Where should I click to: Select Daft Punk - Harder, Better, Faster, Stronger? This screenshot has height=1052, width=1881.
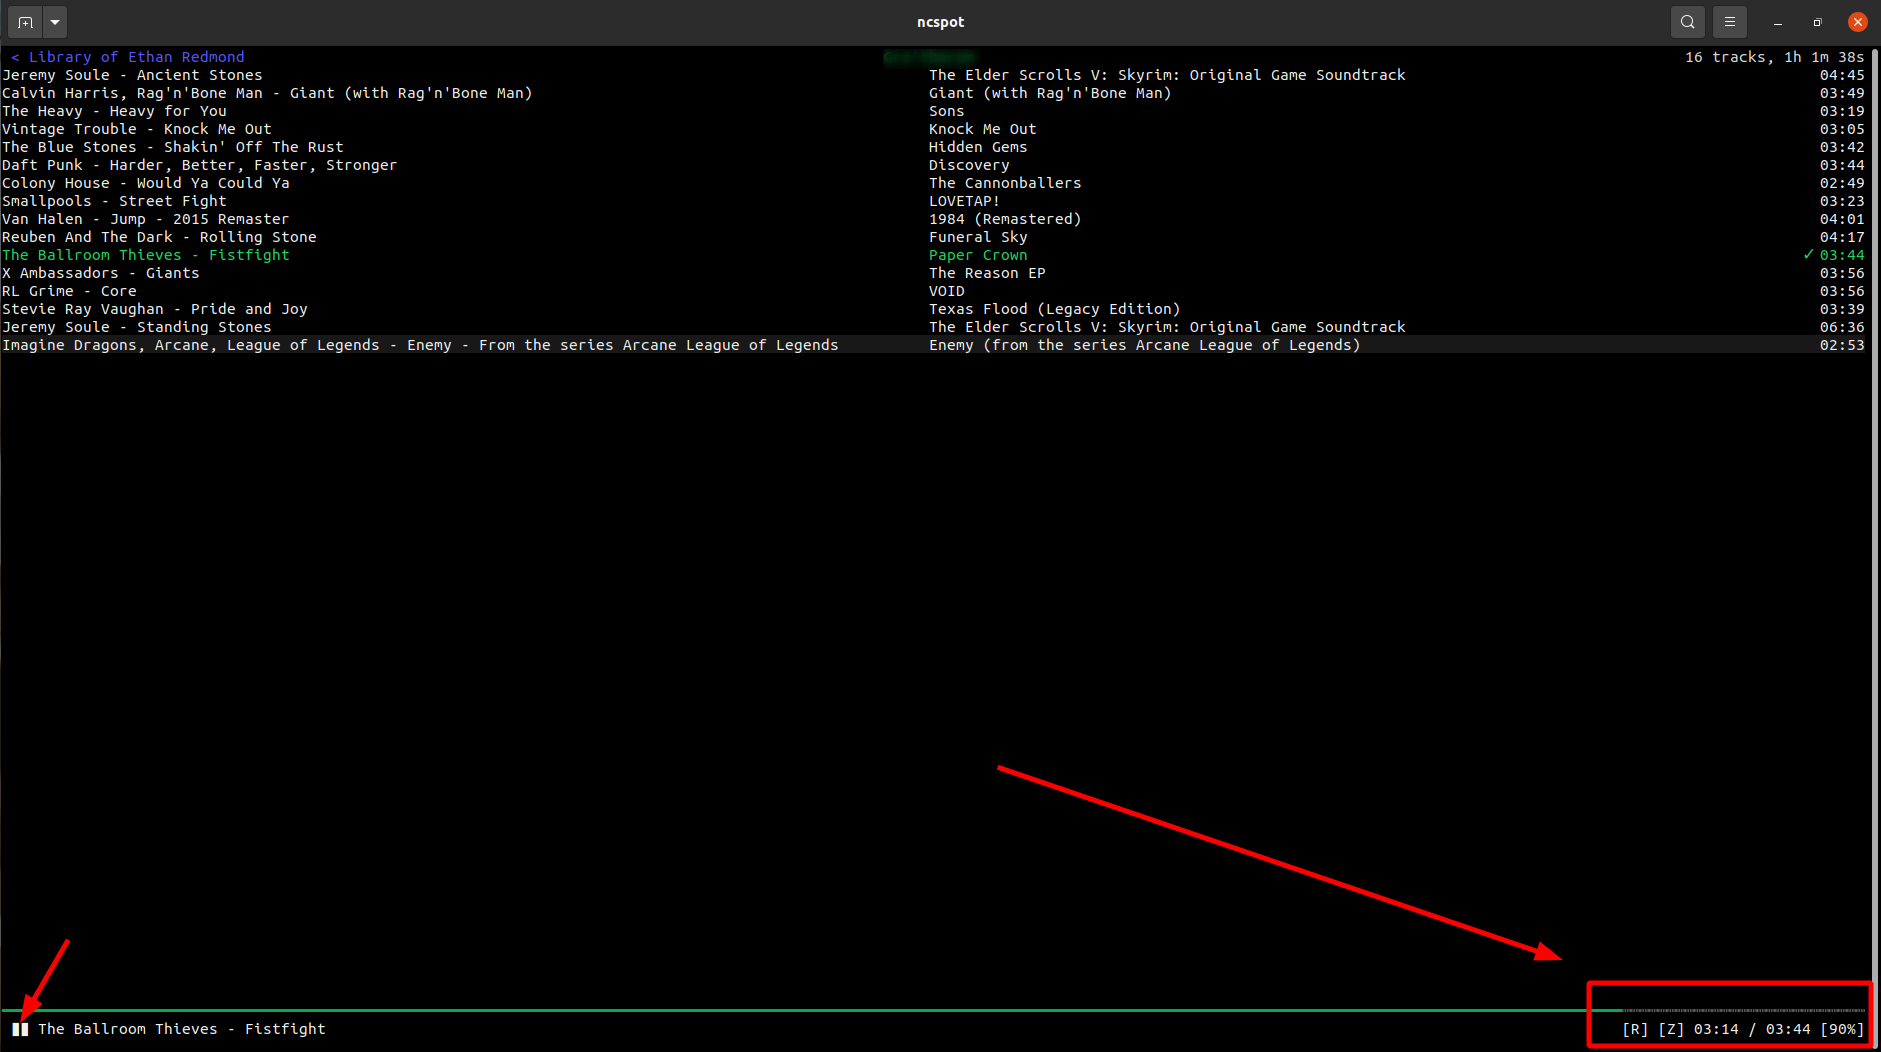(933, 165)
